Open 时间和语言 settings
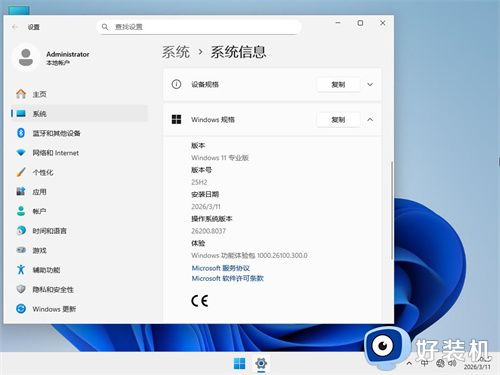Viewport: 500px width, 375px height. pos(79,231)
